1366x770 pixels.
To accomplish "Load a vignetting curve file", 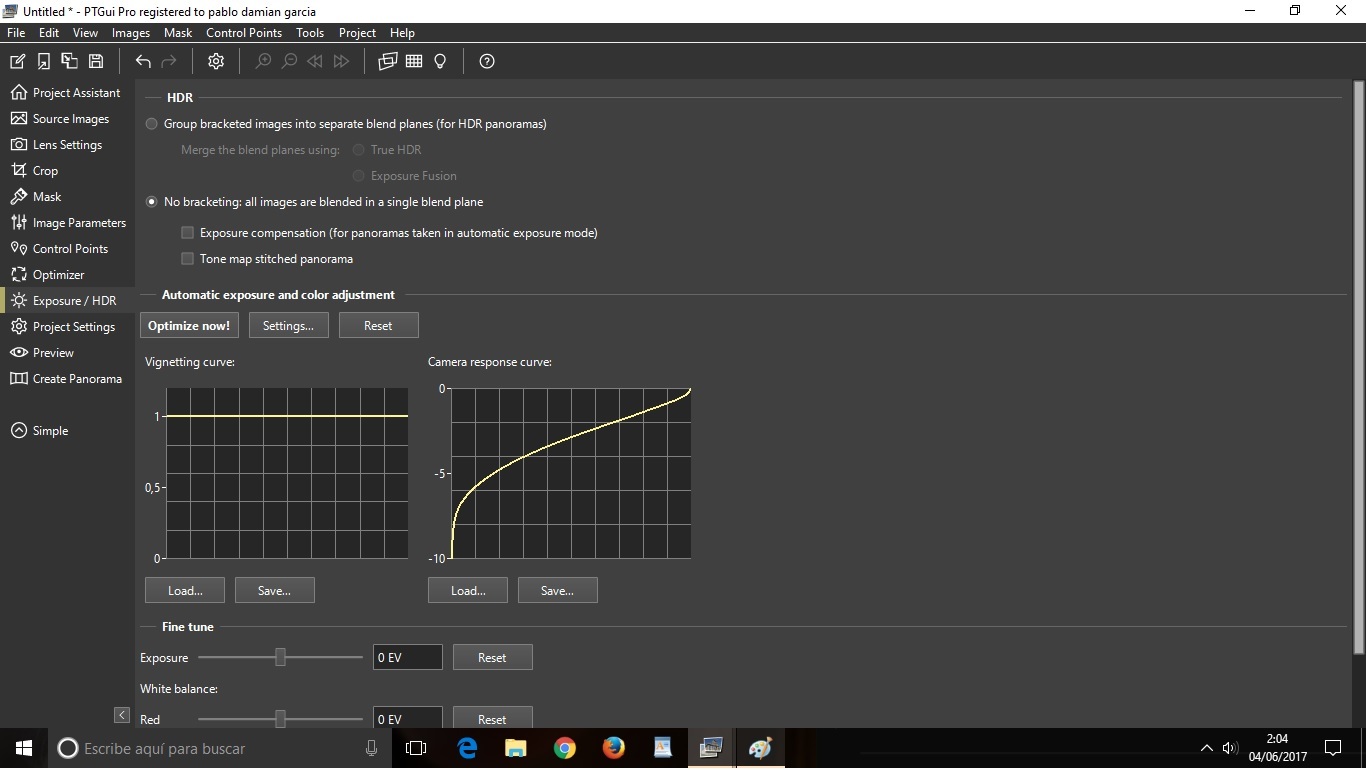I will 185,590.
